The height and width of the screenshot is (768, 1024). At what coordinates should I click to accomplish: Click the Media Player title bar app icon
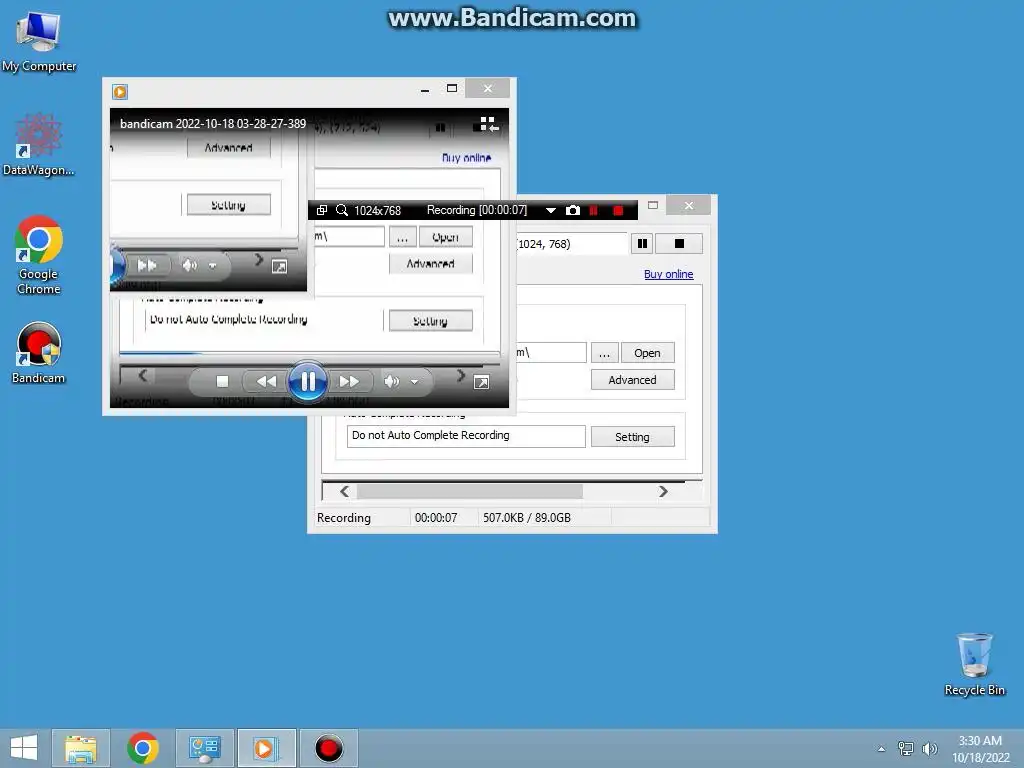point(120,91)
